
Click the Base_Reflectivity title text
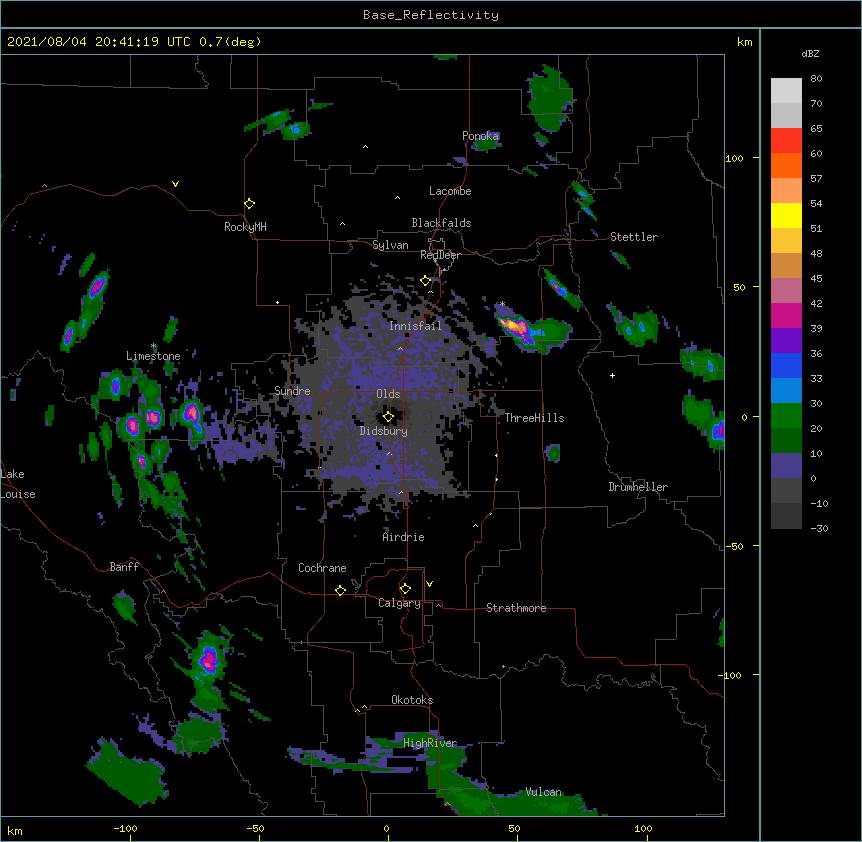click(x=431, y=15)
